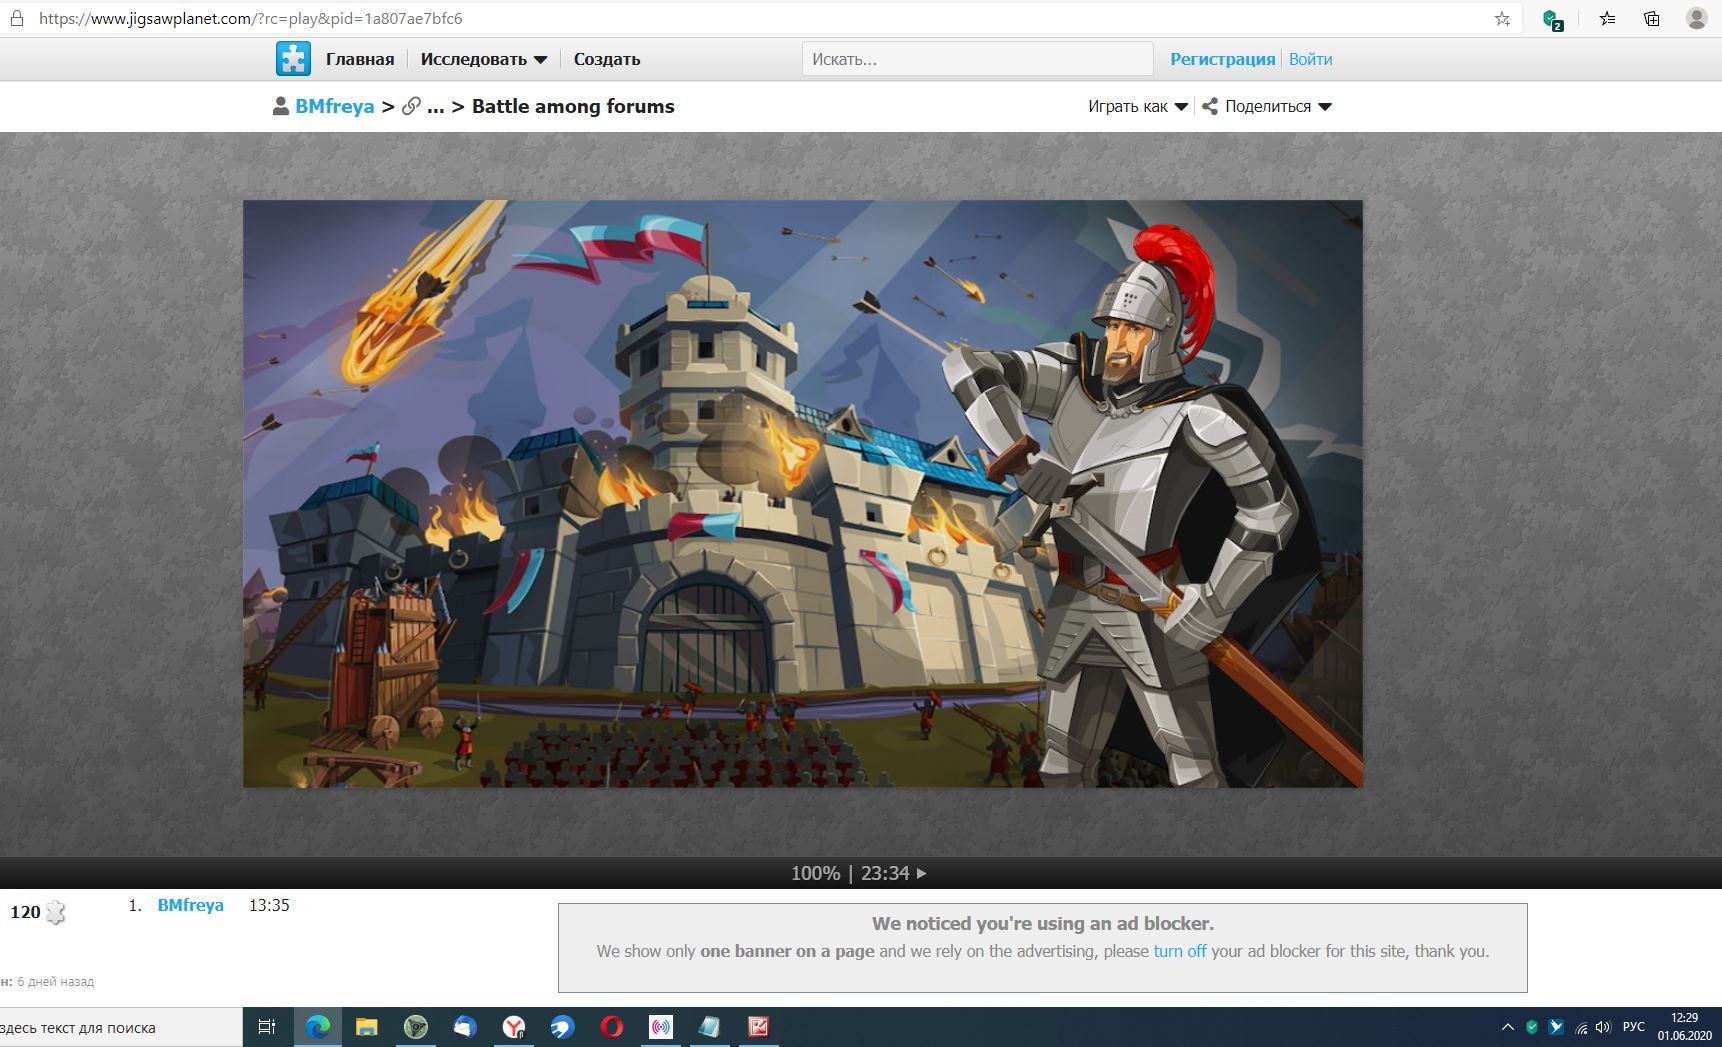The width and height of the screenshot is (1722, 1047).
Task: Add this page to favorites (star icon)
Action: click(x=1502, y=18)
